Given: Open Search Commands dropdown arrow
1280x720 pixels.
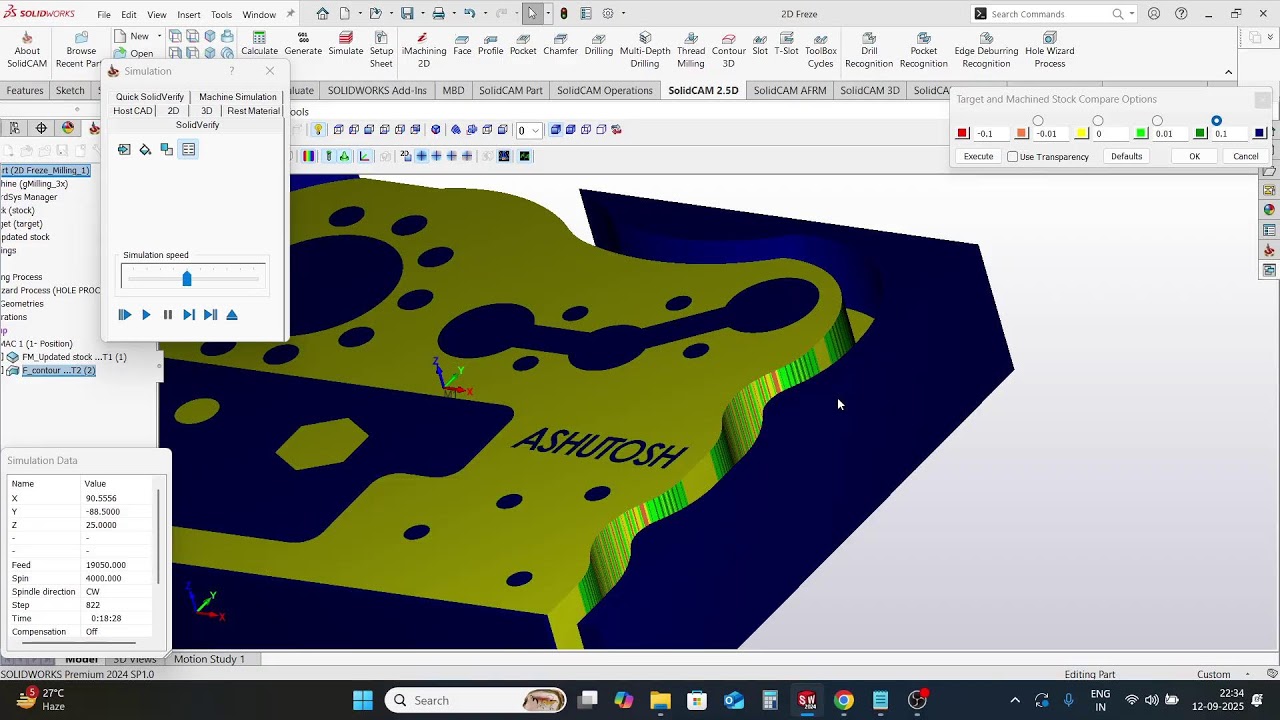Looking at the screenshot, I should click(1131, 14).
